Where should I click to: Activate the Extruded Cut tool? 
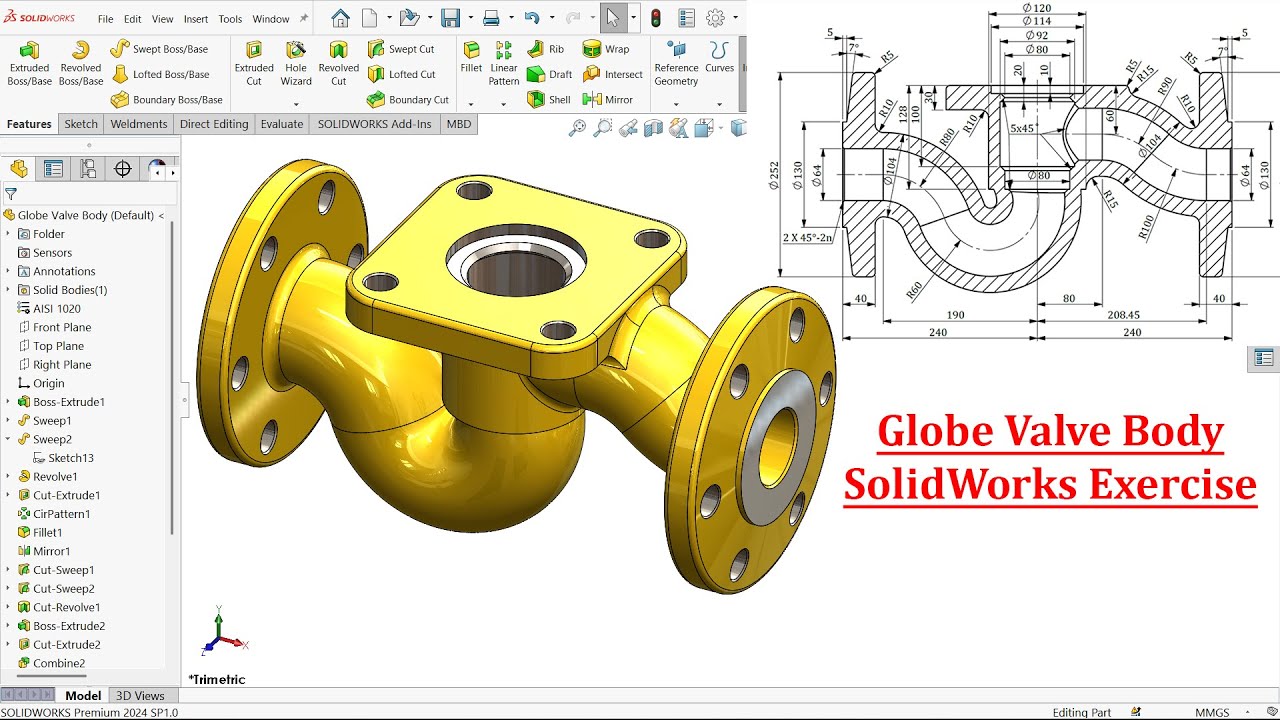(254, 63)
